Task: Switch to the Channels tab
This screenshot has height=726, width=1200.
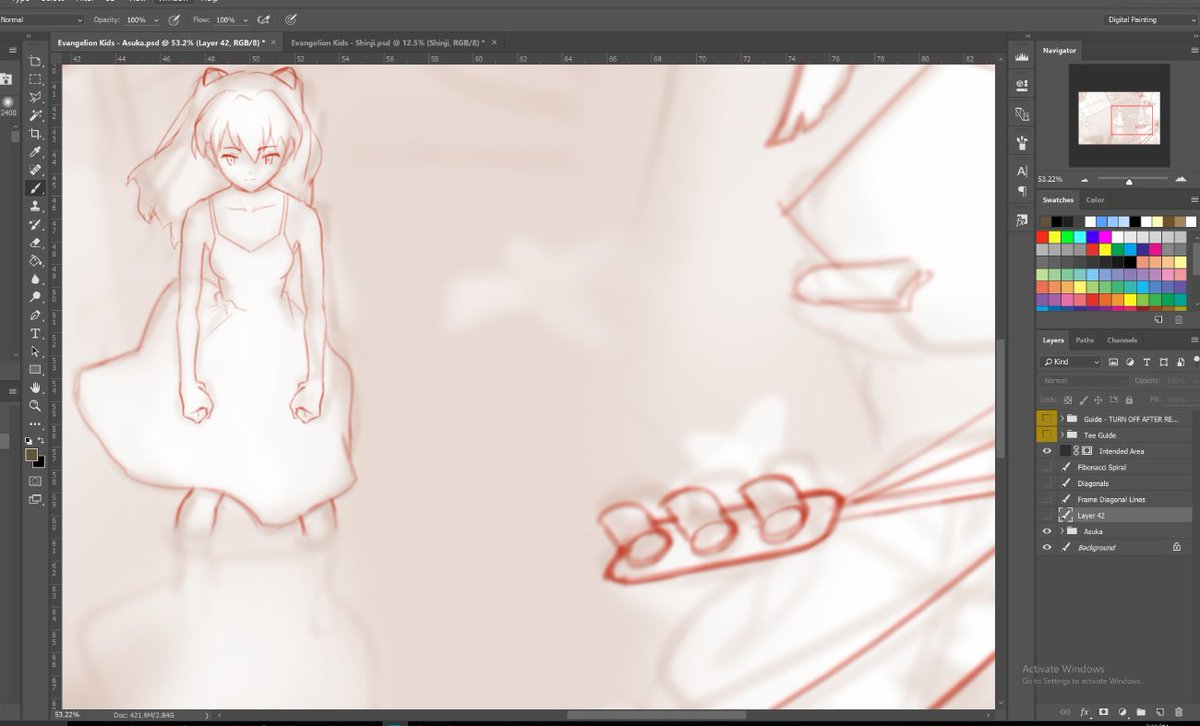Action: click(1122, 340)
